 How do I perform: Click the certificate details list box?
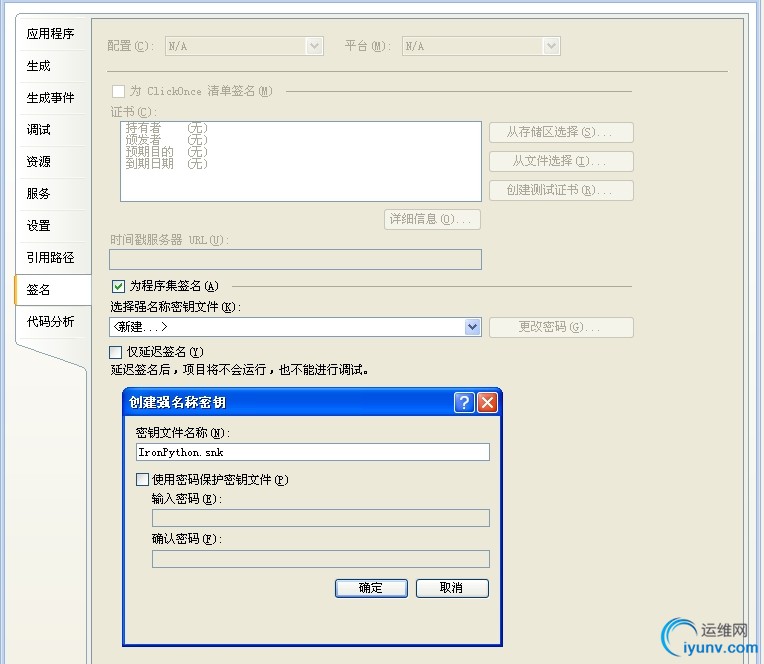(x=301, y=161)
